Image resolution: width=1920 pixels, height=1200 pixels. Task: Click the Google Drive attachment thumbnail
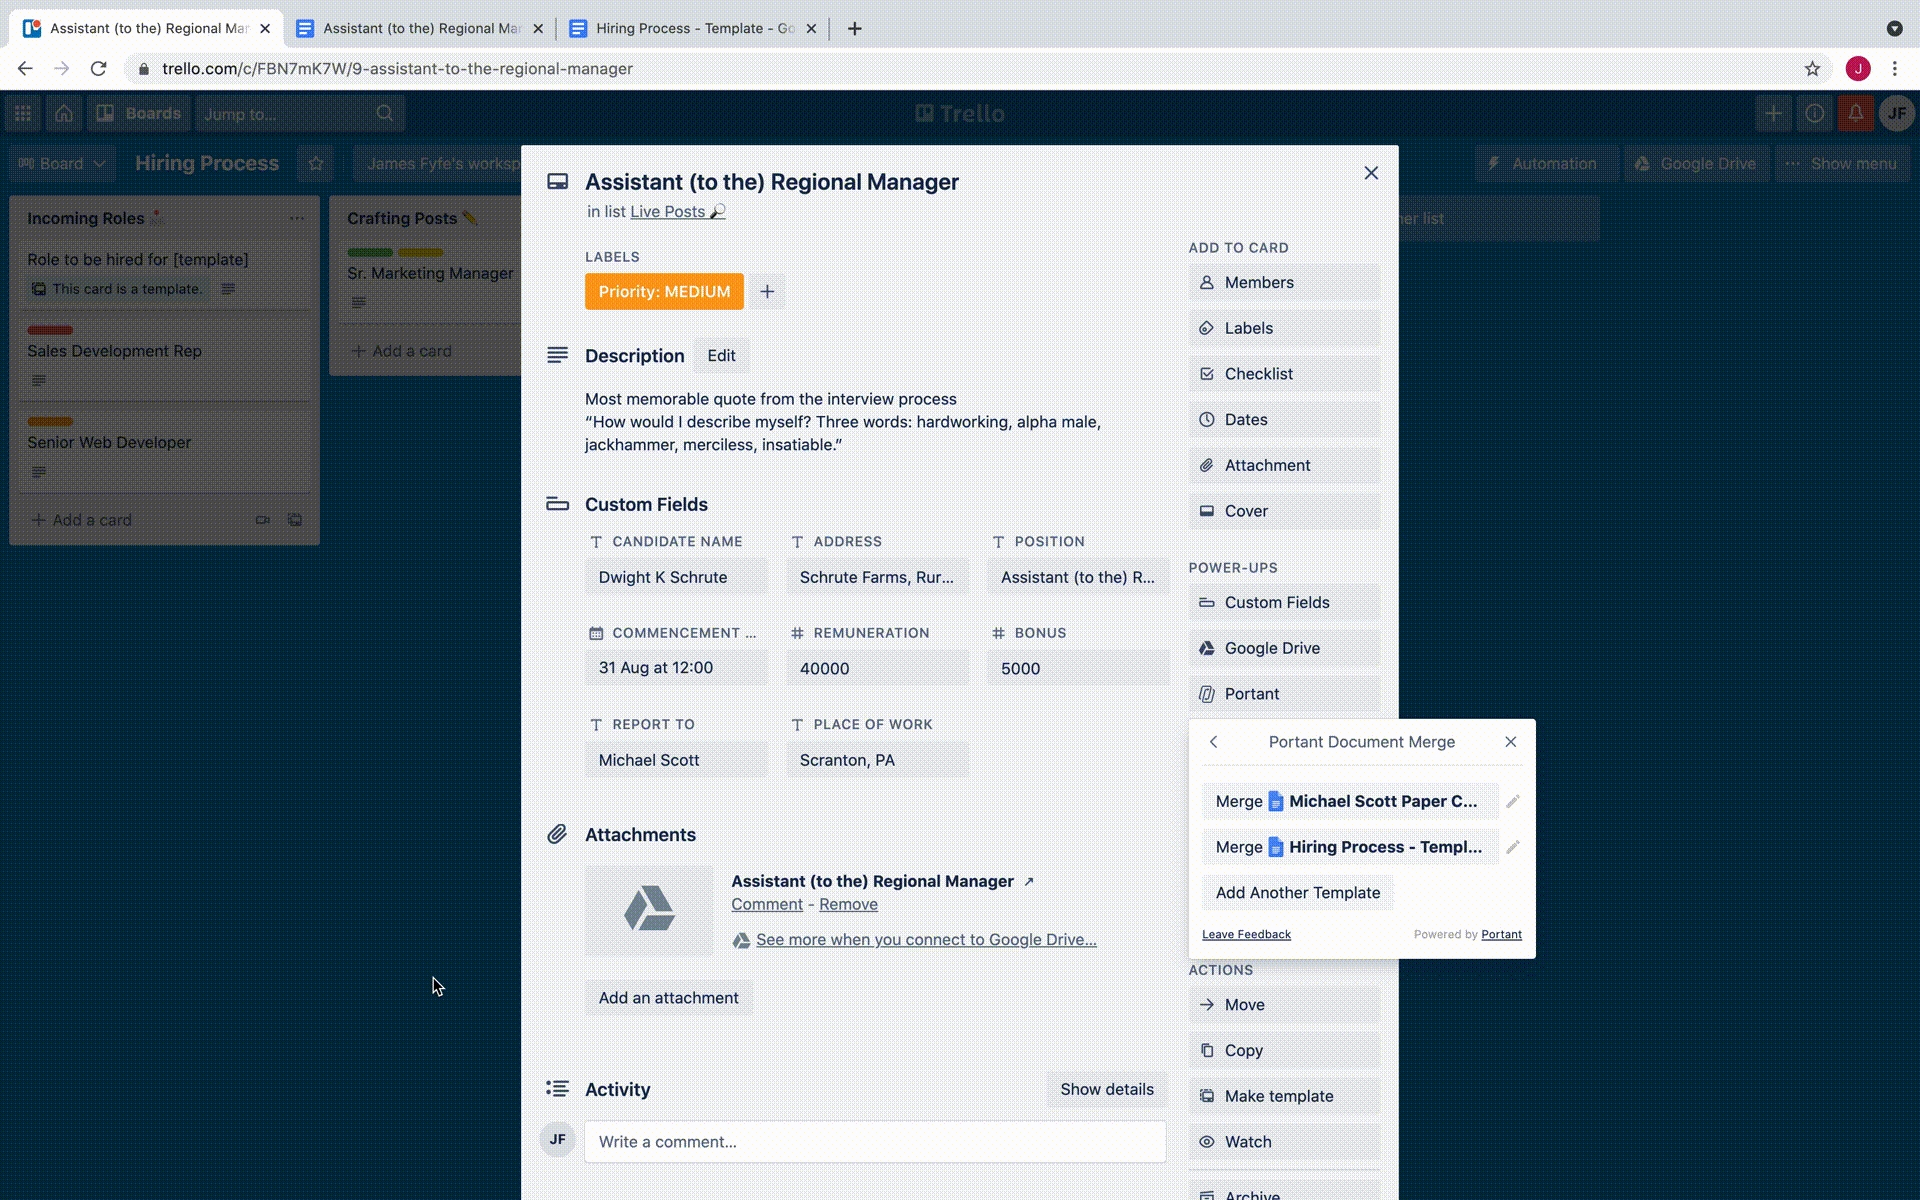point(649,909)
